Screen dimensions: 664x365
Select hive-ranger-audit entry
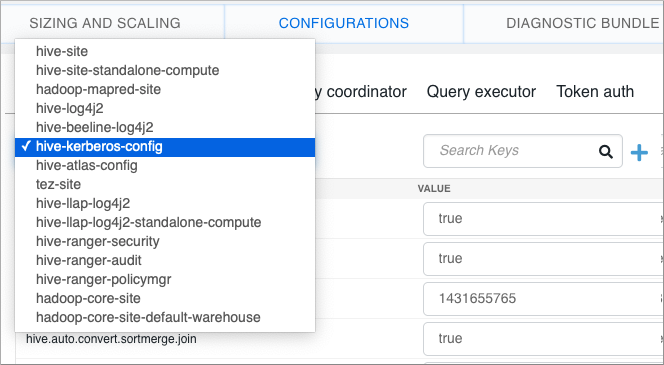[x=165, y=260]
